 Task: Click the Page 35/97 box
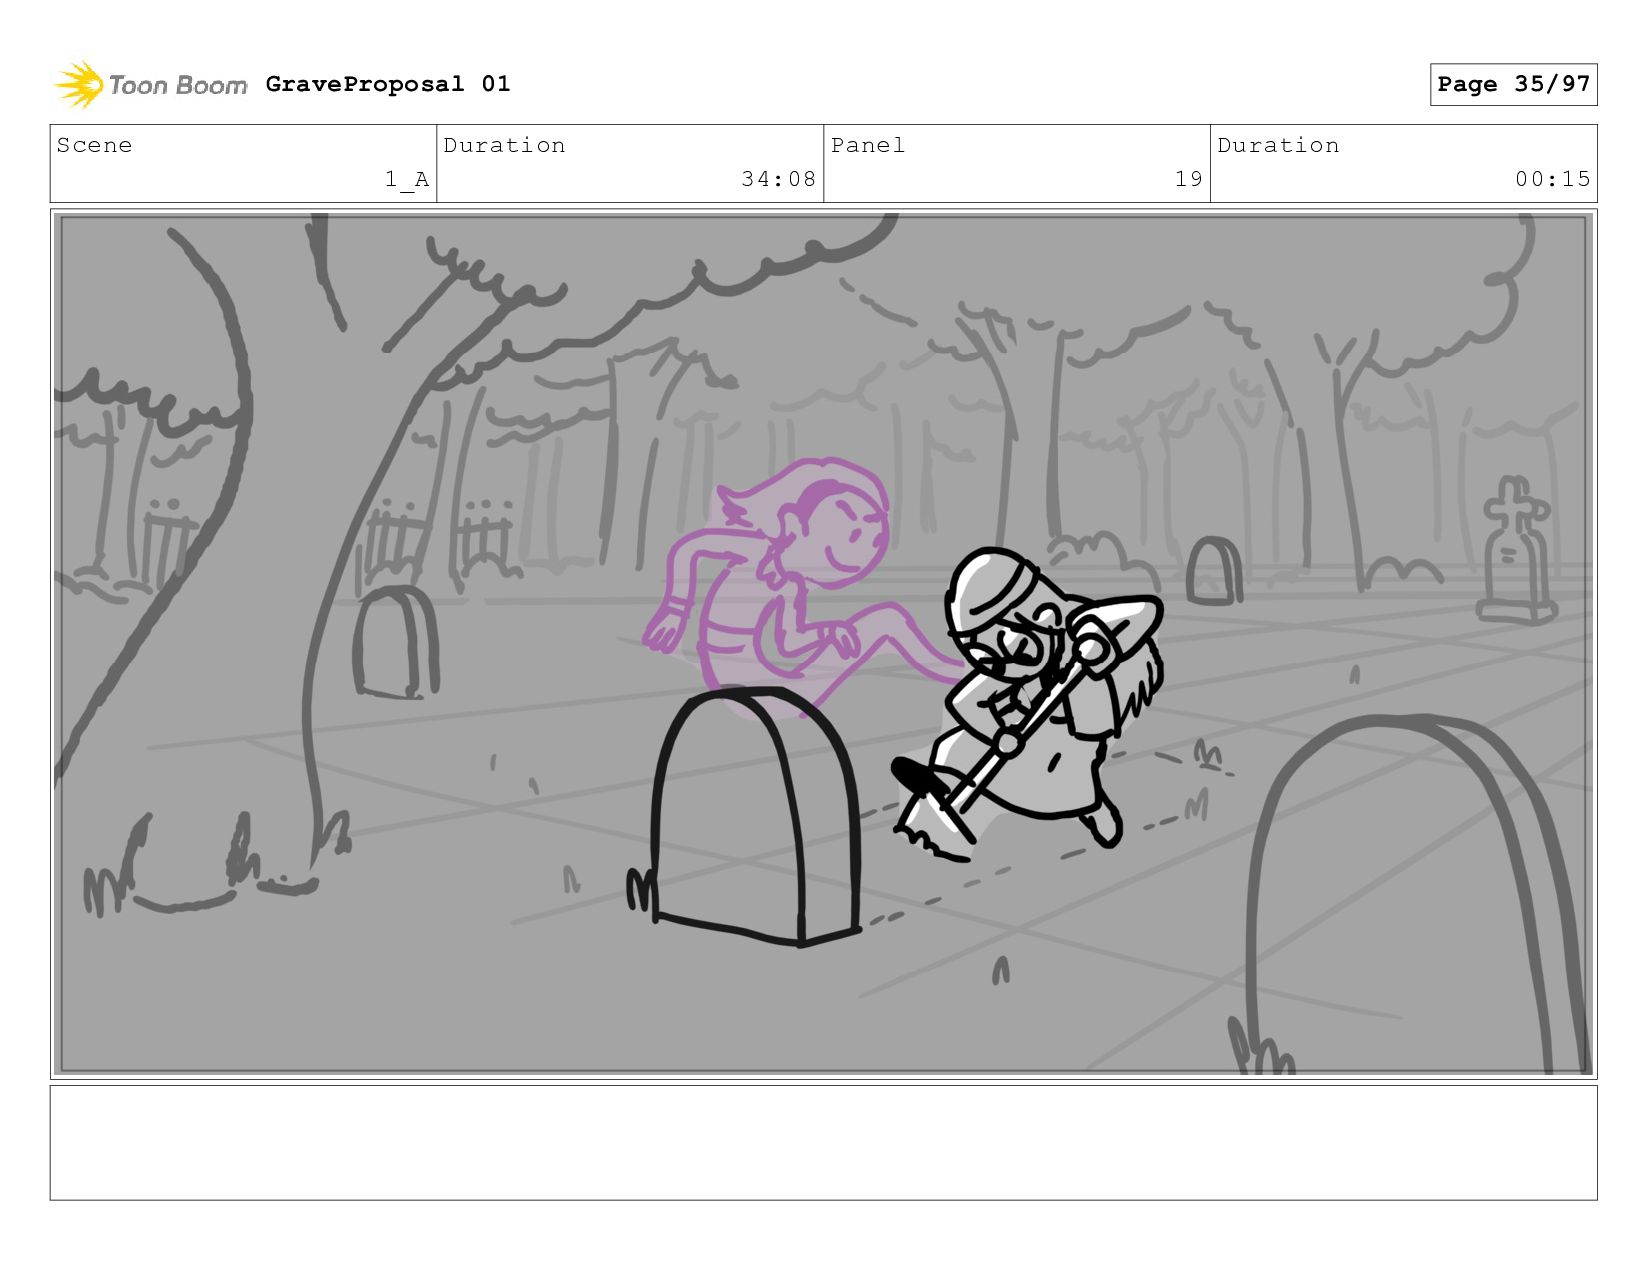click(1513, 84)
